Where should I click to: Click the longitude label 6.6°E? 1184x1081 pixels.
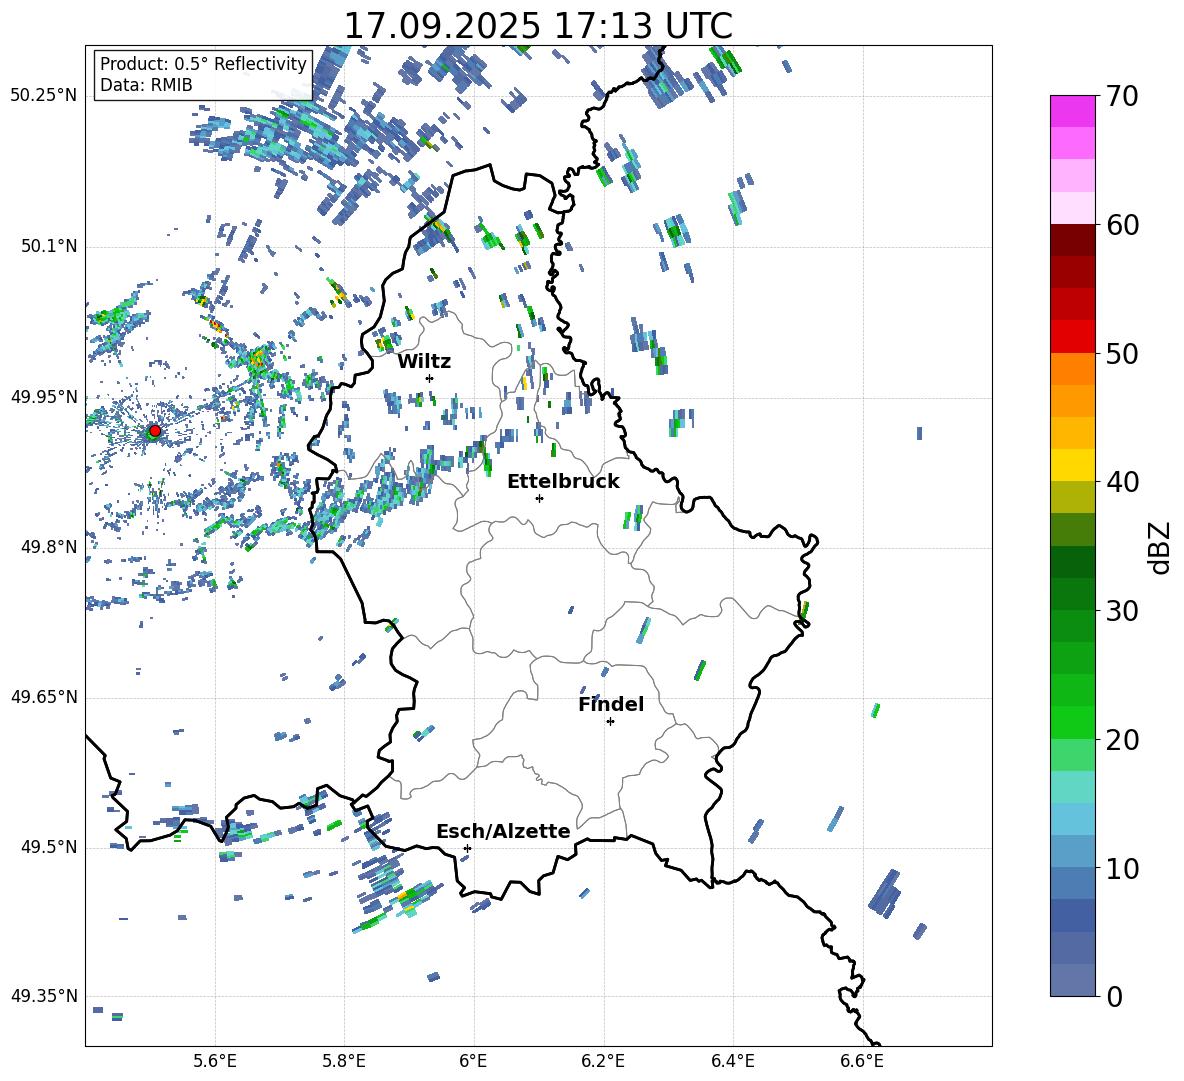[862, 1061]
